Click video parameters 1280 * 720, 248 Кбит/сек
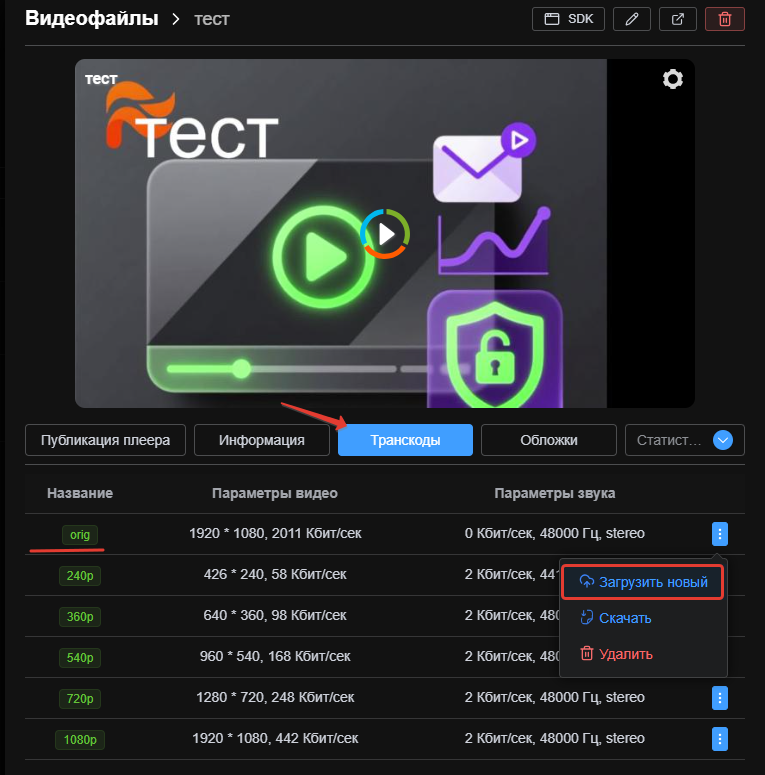The height and width of the screenshot is (775, 765). pos(275,697)
